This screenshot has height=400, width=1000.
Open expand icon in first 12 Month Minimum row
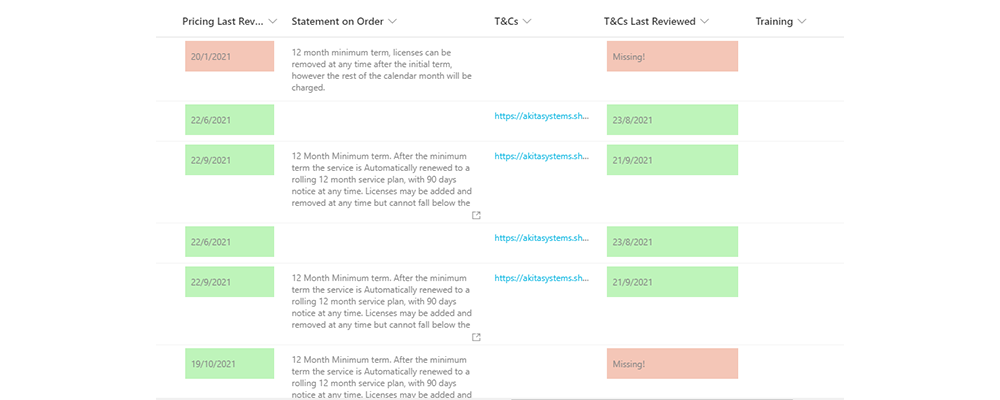476,216
